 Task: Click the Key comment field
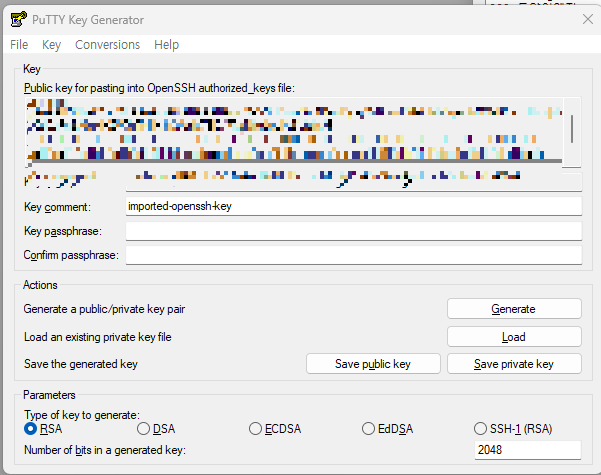[x=354, y=206]
